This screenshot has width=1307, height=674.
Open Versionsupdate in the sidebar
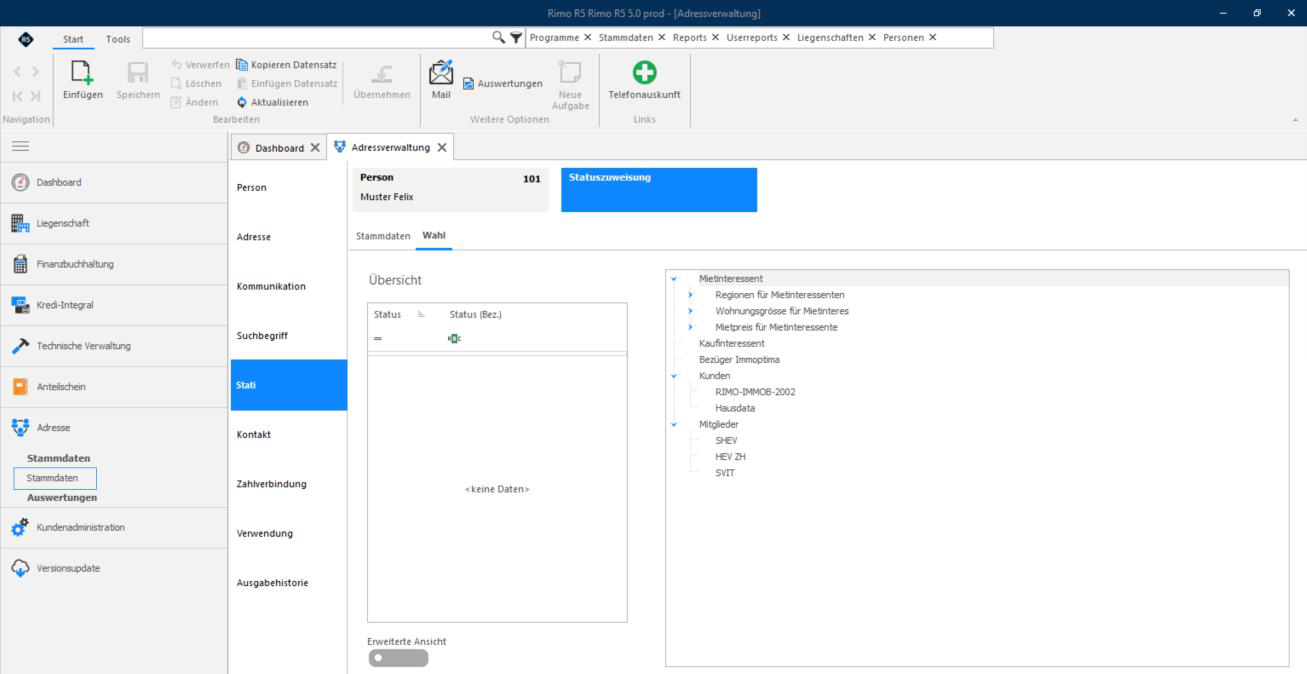pos(114,568)
